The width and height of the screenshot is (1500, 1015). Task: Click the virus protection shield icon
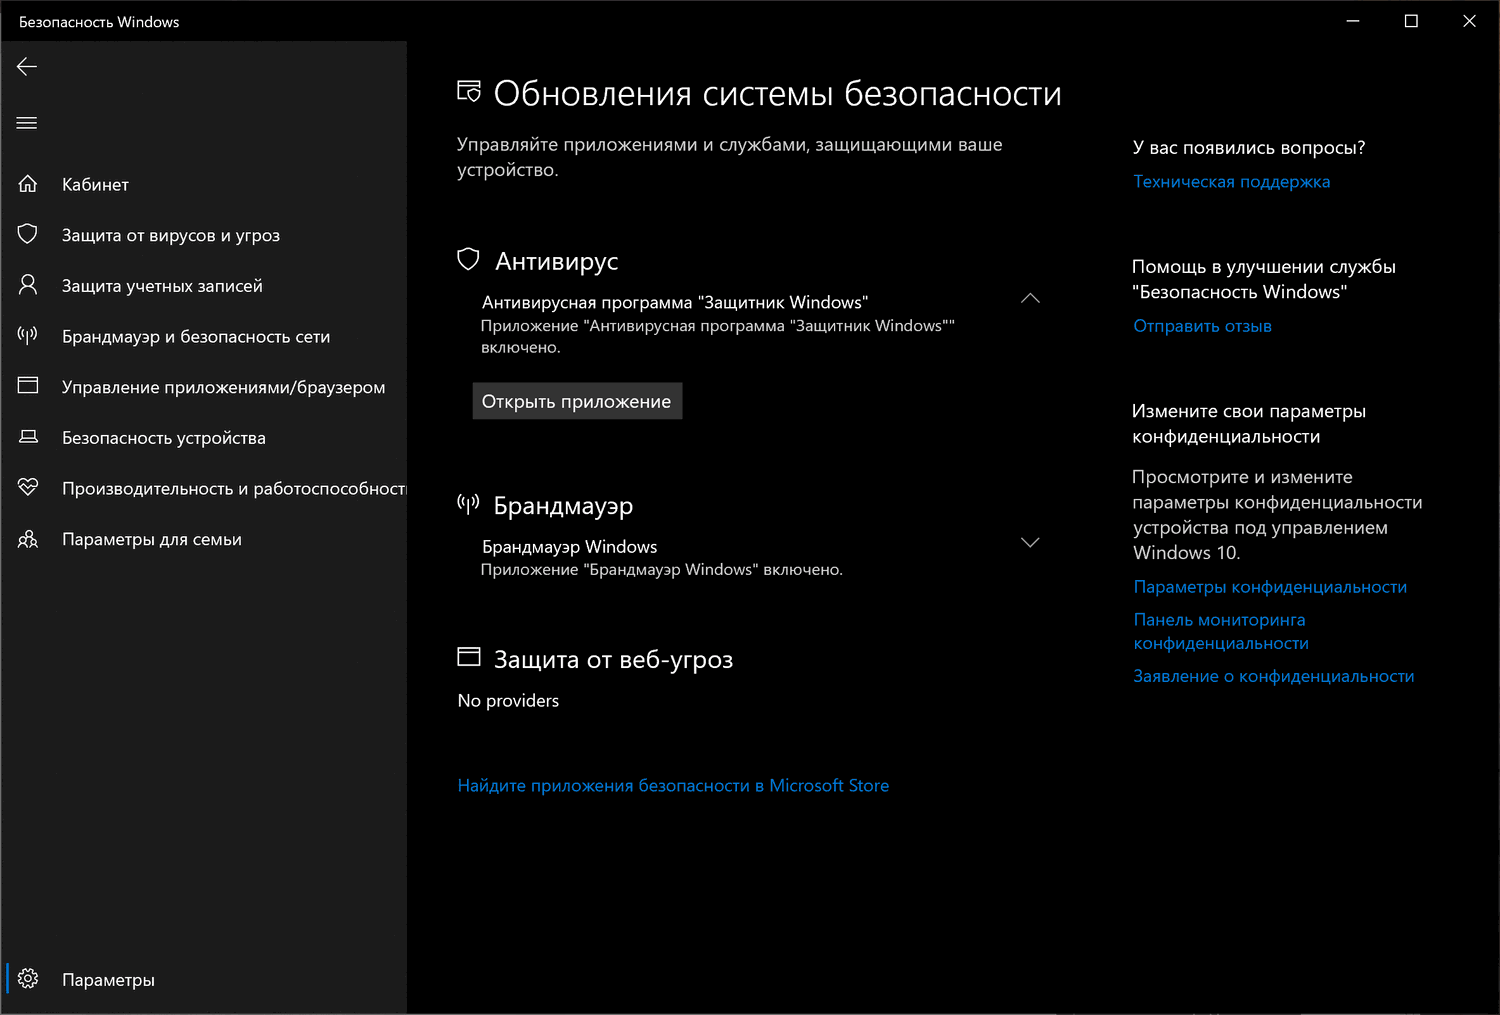pos(28,234)
